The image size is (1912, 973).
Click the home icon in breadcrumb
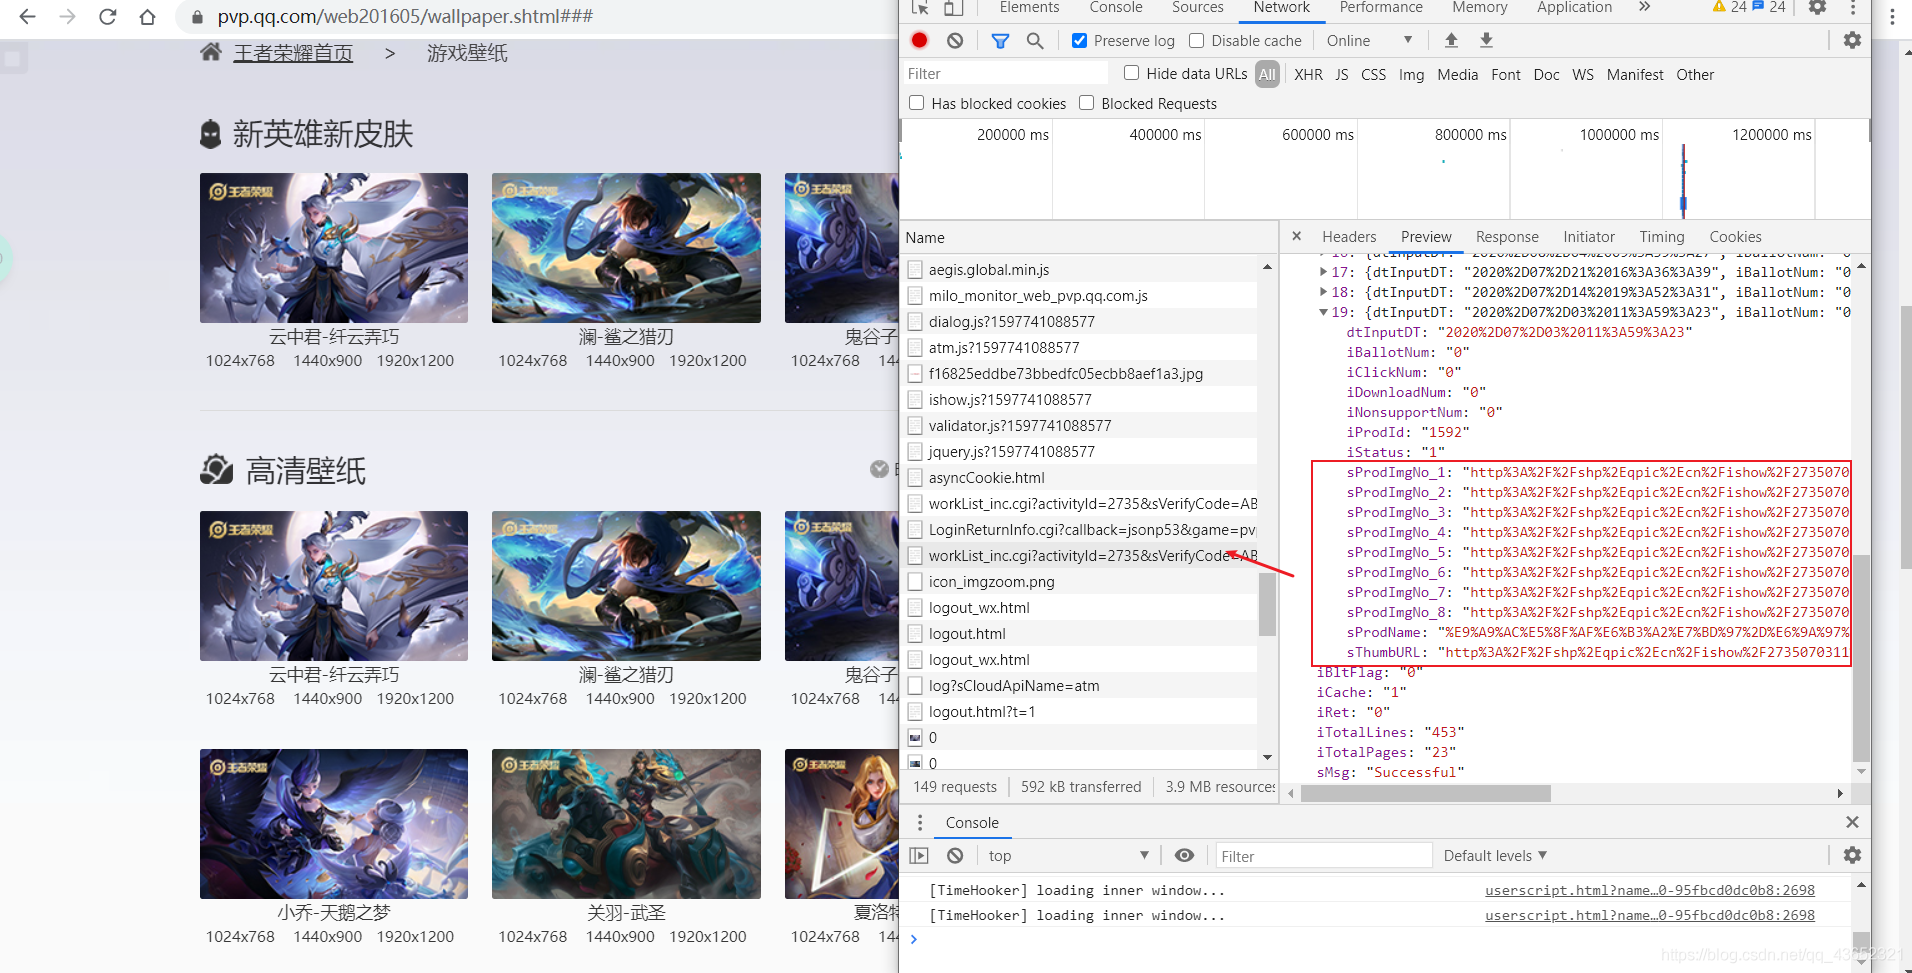(211, 52)
